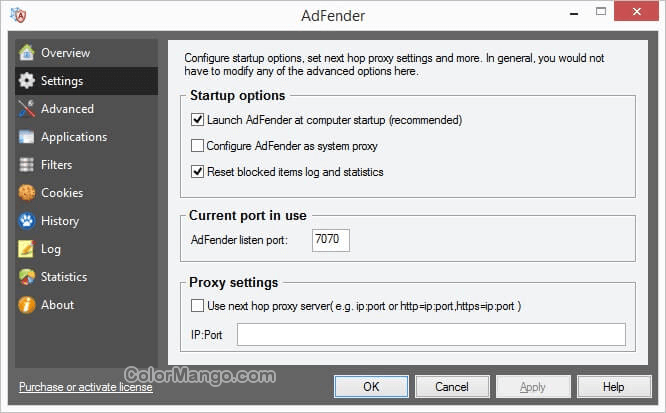
Task: Open Purchase or activate license link
Action: pos(86,387)
